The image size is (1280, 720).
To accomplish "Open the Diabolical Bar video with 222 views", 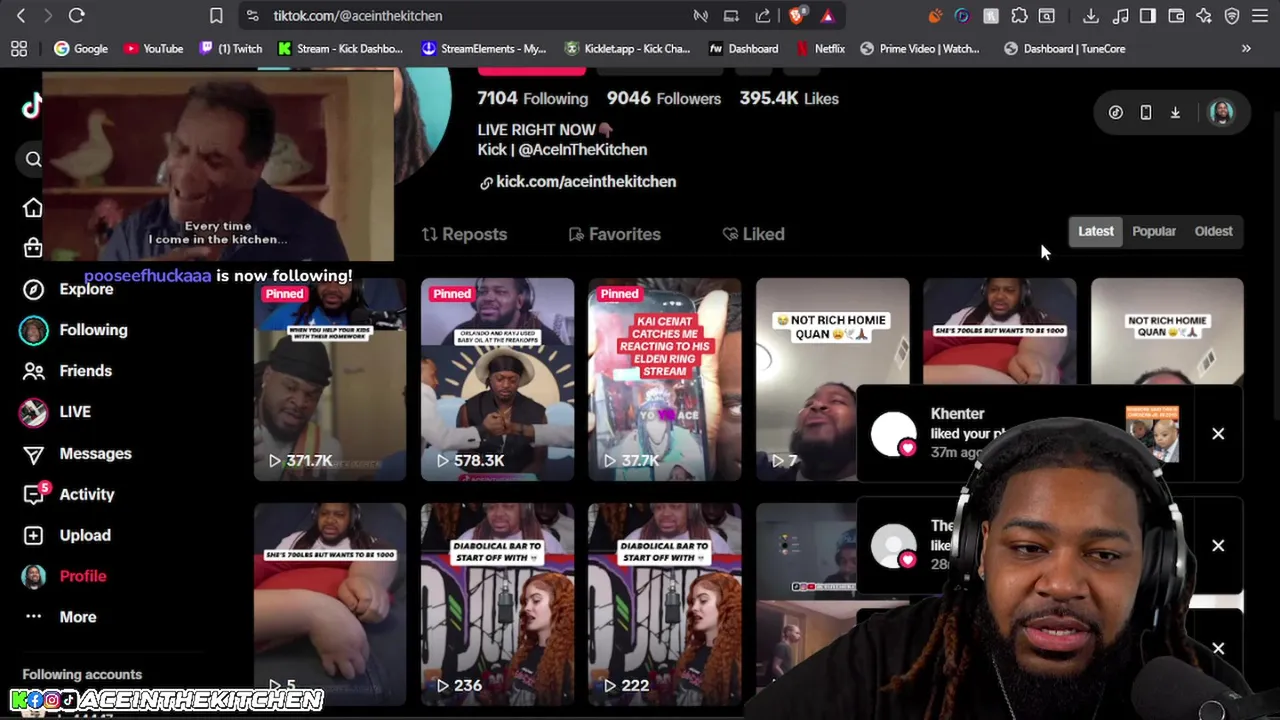I will click(x=665, y=605).
